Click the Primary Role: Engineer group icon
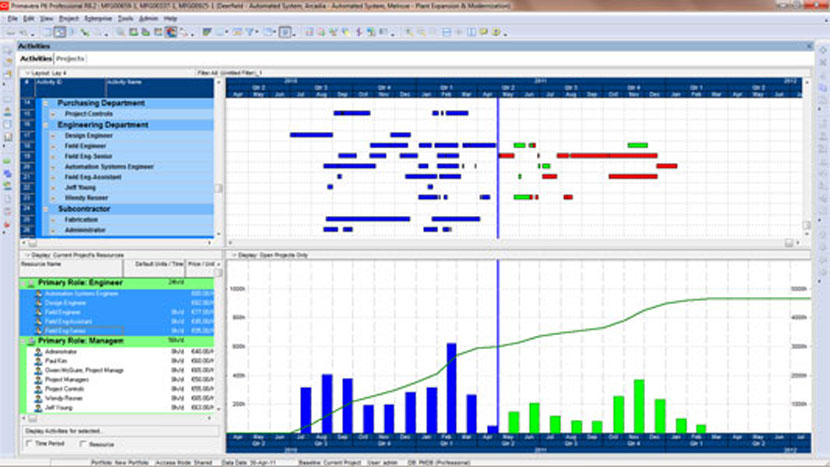Viewport: 830px width, 467px height. (x=29, y=283)
